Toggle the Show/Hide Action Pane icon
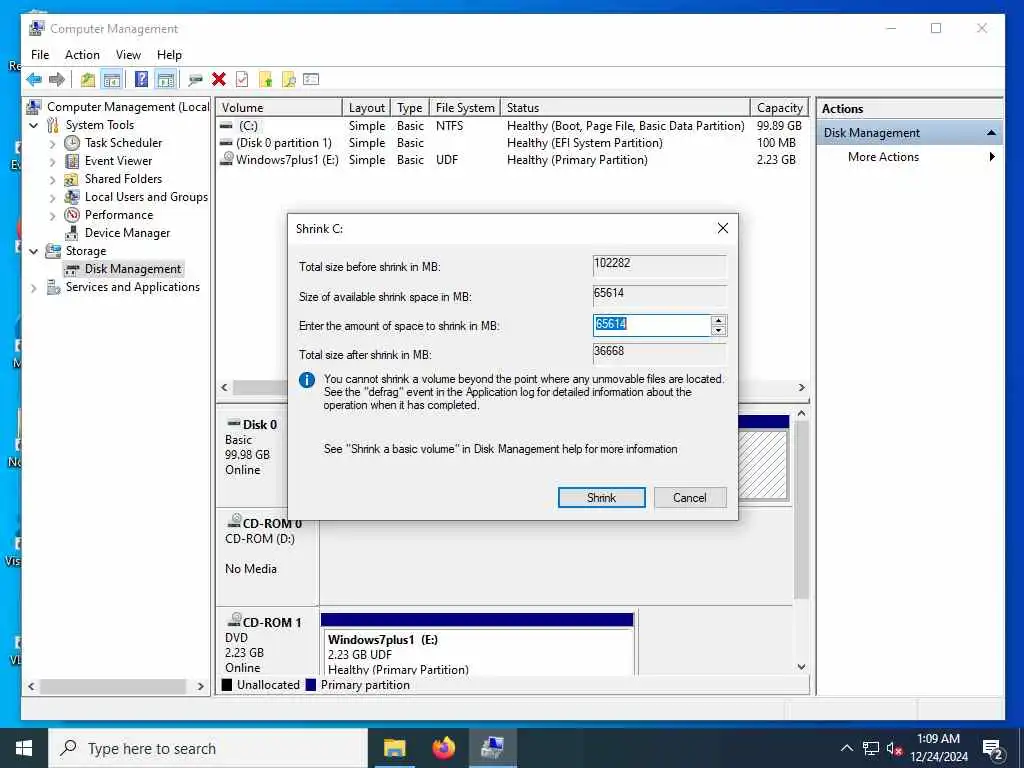Viewport: 1024px width, 768px height. click(166, 80)
